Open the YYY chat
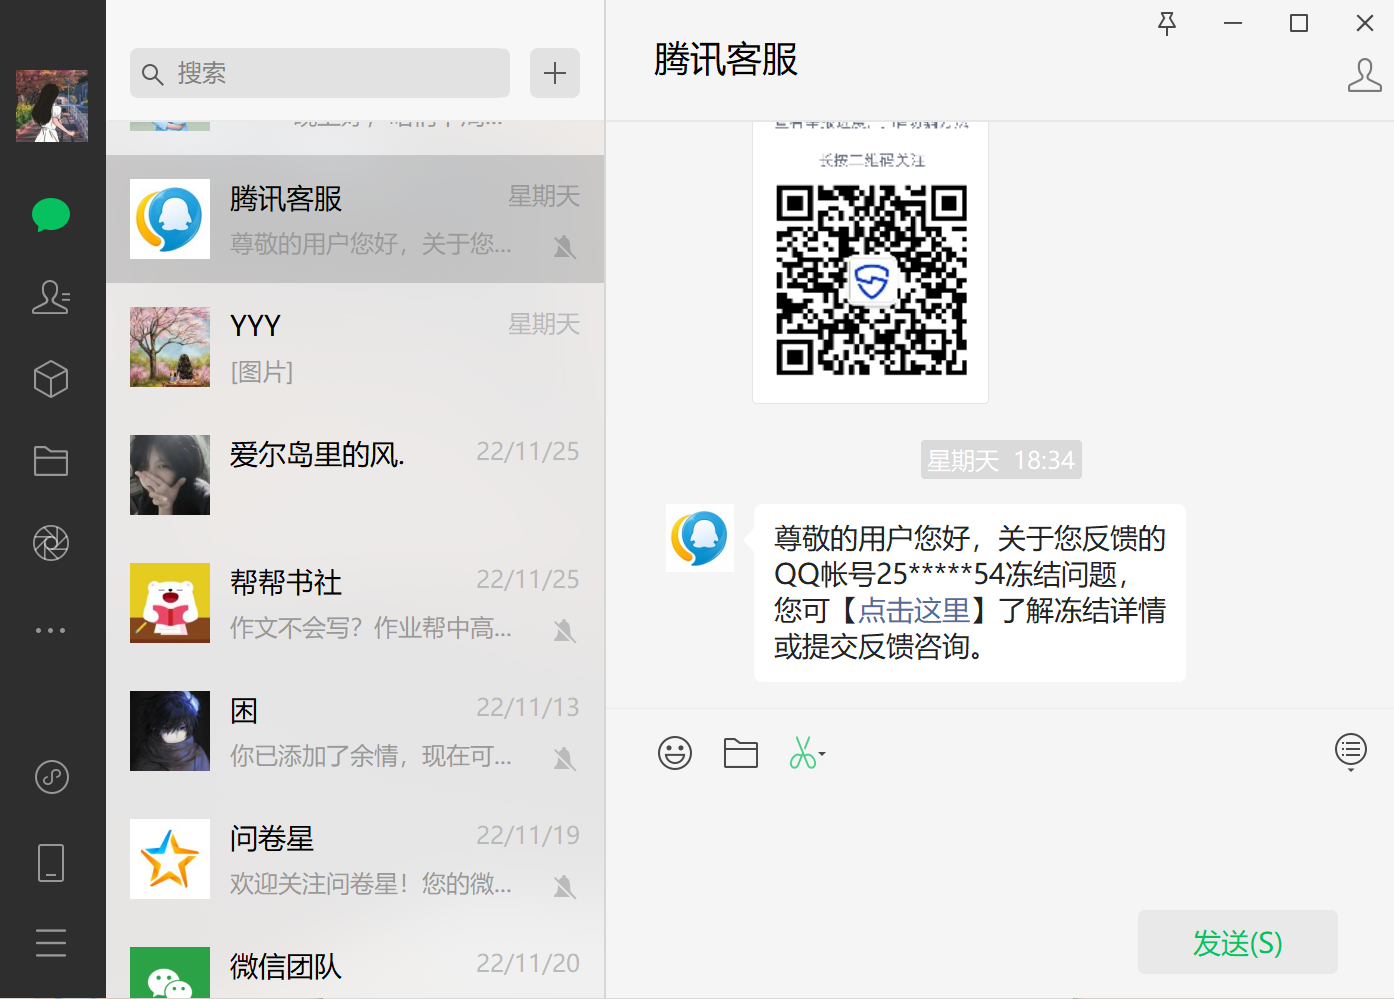Viewport: 1394px width, 999px height. click(x=355, y=347)
